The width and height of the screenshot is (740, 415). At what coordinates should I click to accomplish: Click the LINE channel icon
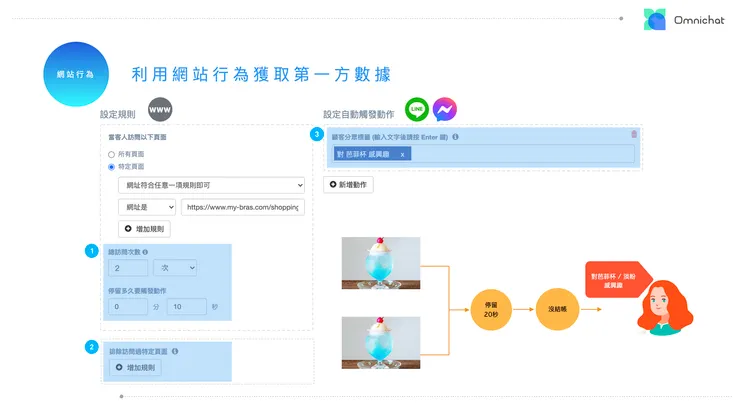pyautogui.click(x=417, y=110)
